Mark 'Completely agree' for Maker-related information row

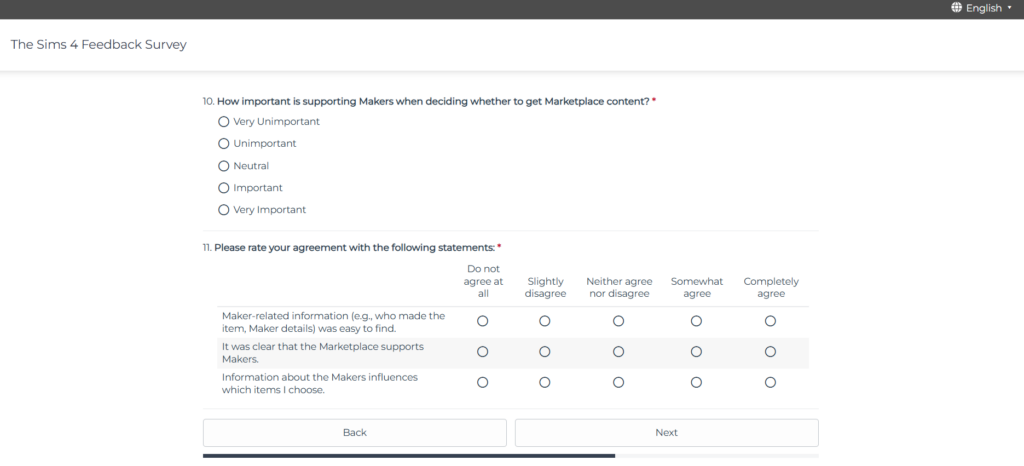tap(771, 321)
